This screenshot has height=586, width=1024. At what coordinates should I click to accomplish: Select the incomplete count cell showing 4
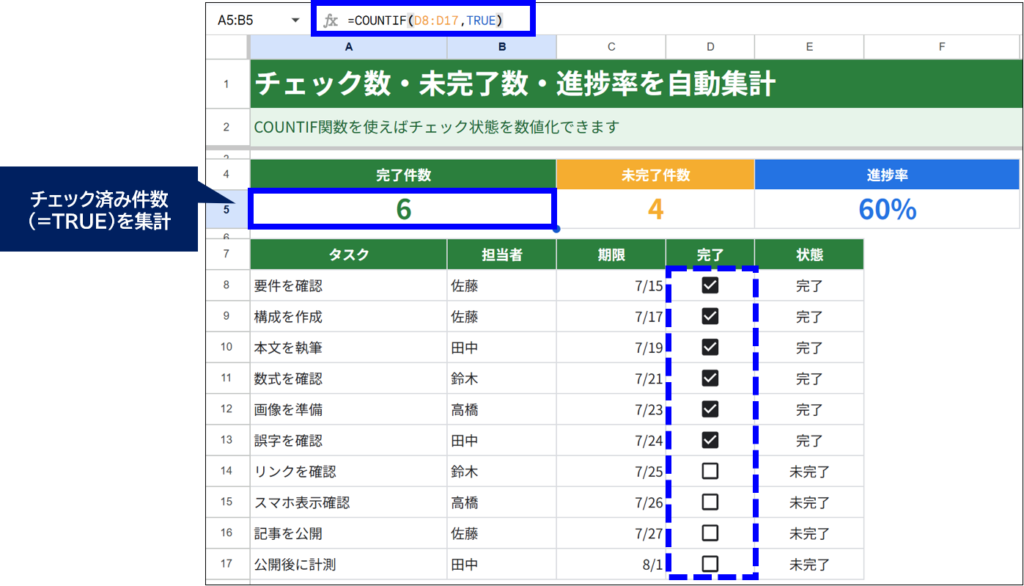tap(655, 209)
